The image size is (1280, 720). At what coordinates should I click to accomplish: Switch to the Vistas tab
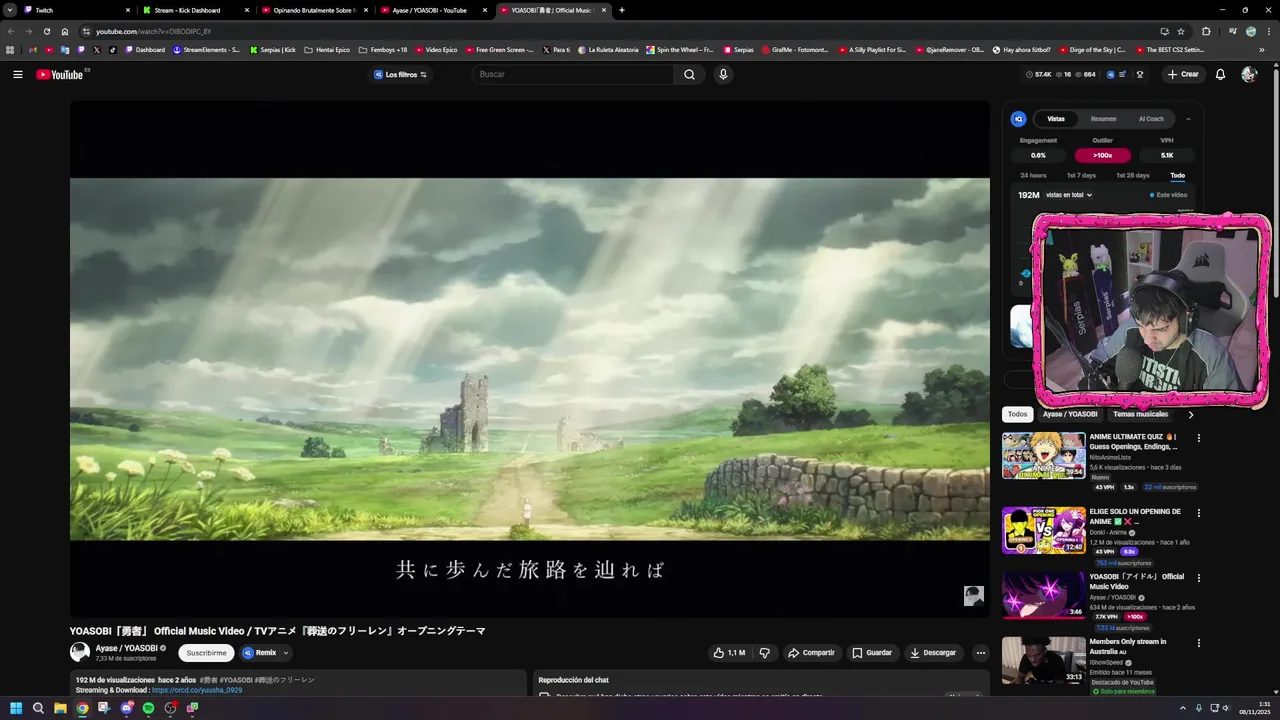(x=1056, y=119)
